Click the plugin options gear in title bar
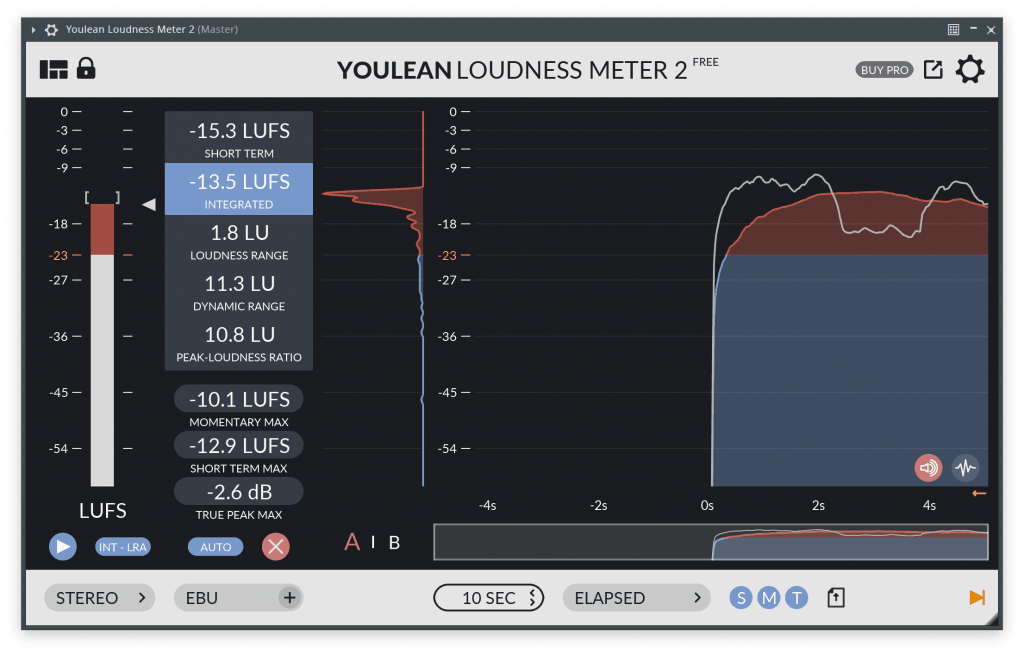 (51, 29)
